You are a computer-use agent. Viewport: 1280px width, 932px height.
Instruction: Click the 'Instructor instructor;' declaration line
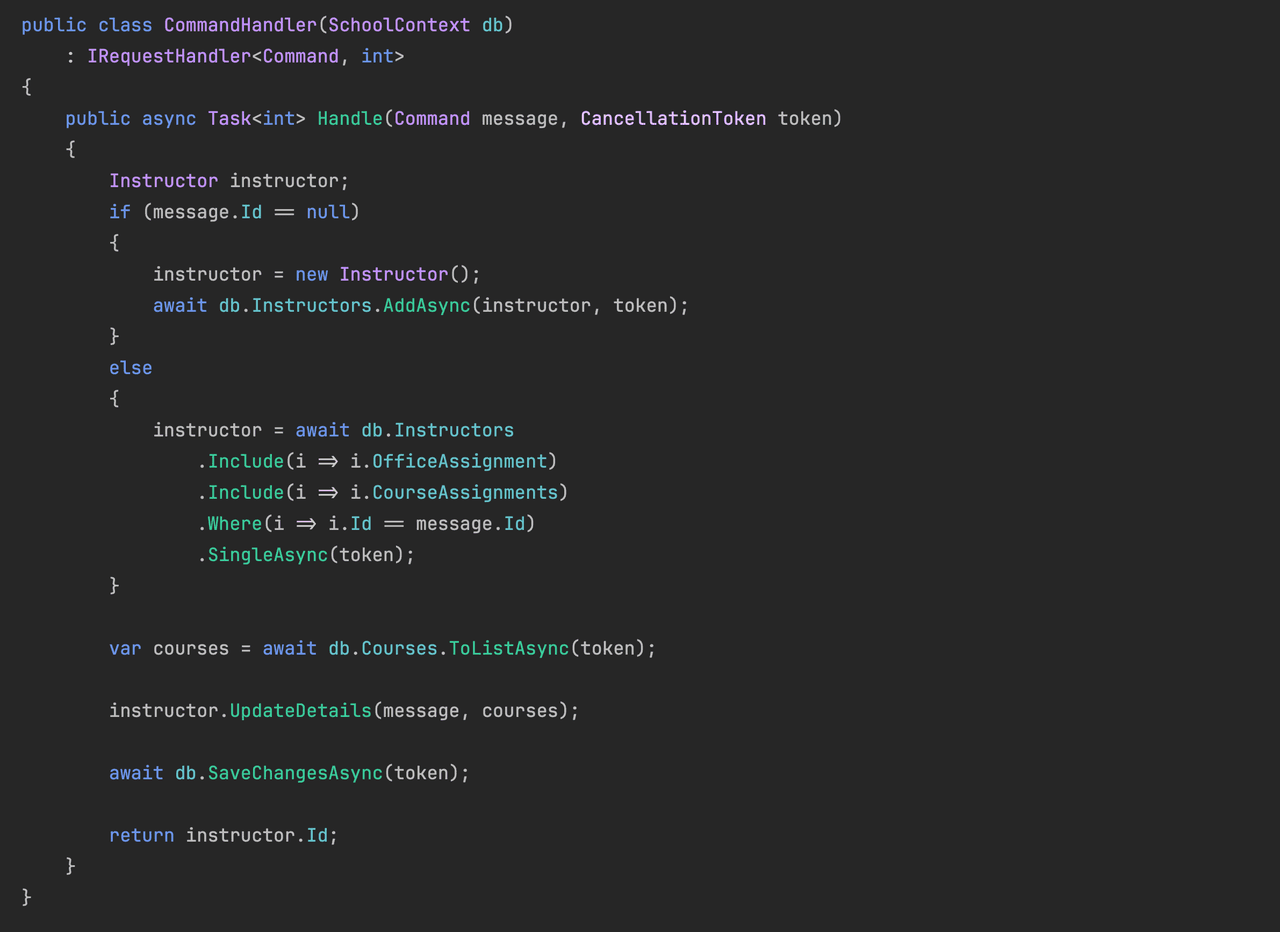(229, 180)
